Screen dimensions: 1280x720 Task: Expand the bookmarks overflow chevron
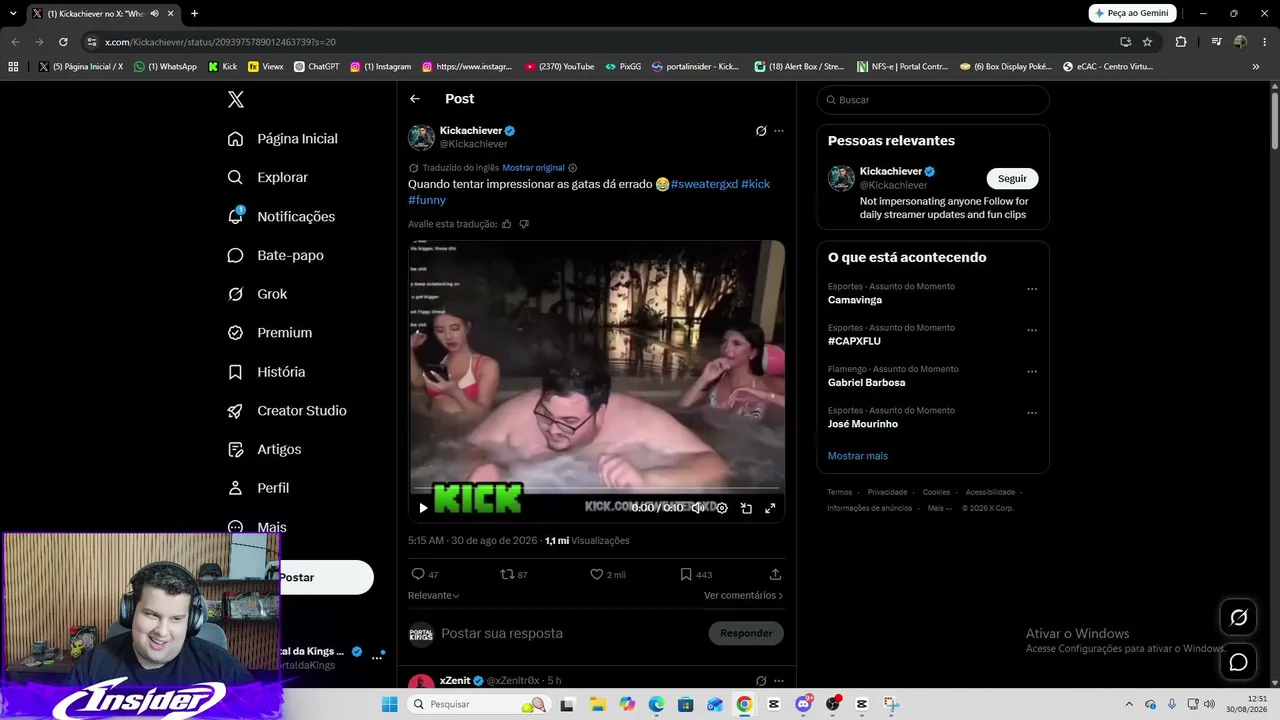pyautogui.click(x=1256, y=67)
